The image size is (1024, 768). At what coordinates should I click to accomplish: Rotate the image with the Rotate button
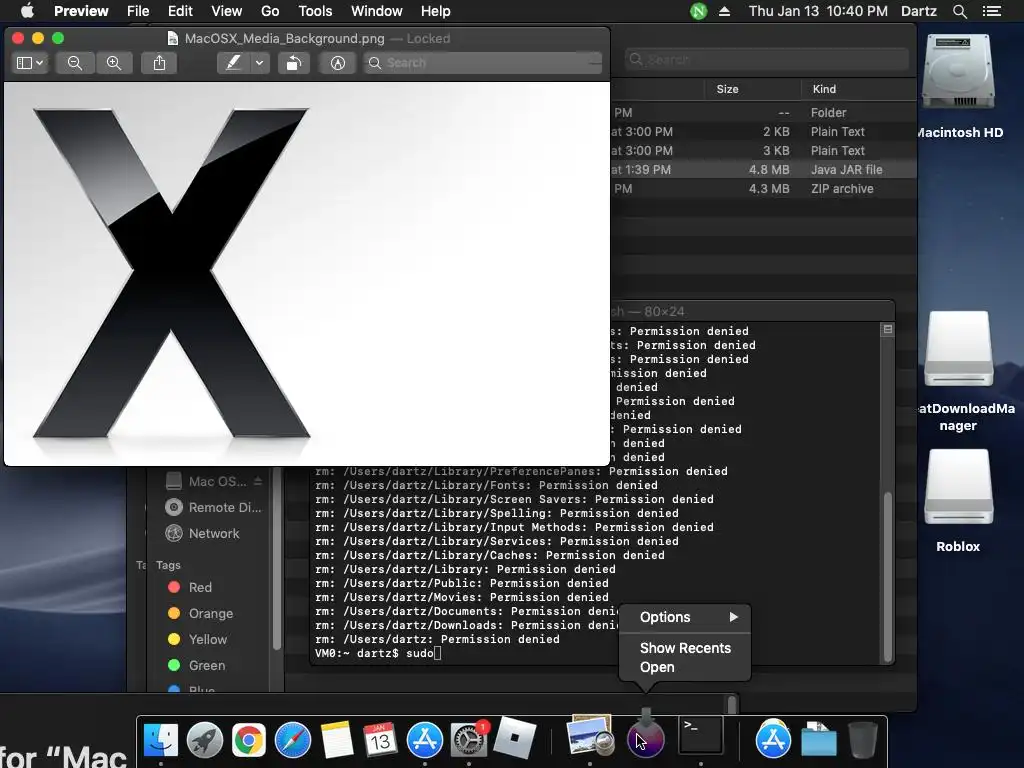294,63
